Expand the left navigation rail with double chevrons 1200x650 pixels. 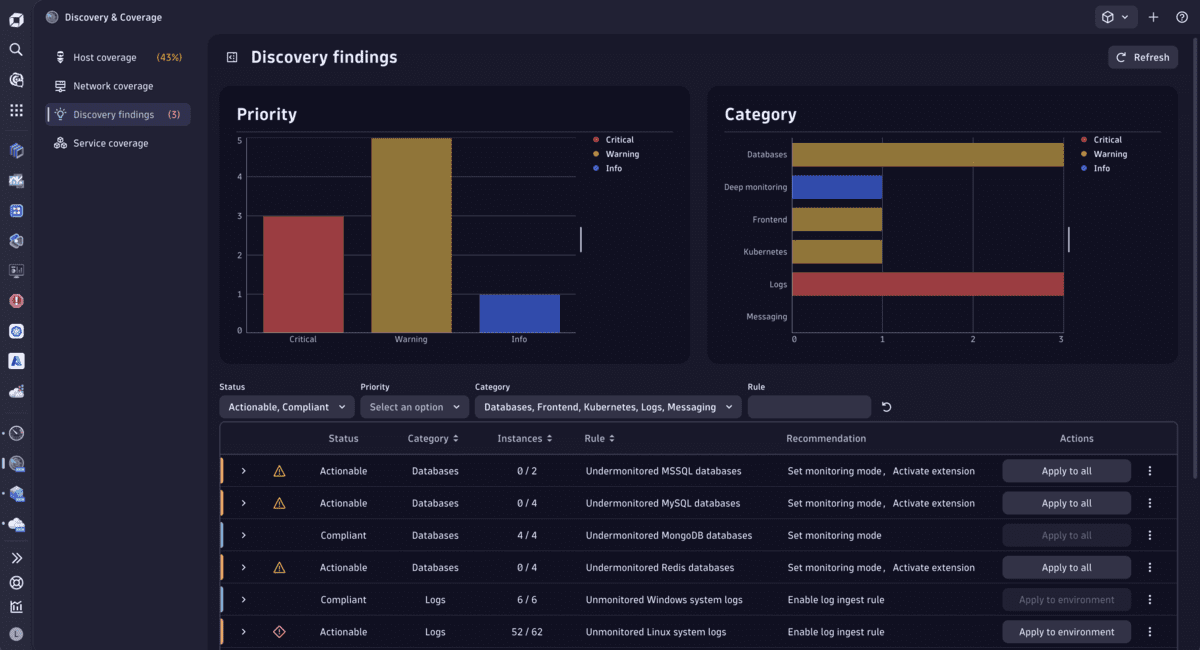tap(15, 557)
